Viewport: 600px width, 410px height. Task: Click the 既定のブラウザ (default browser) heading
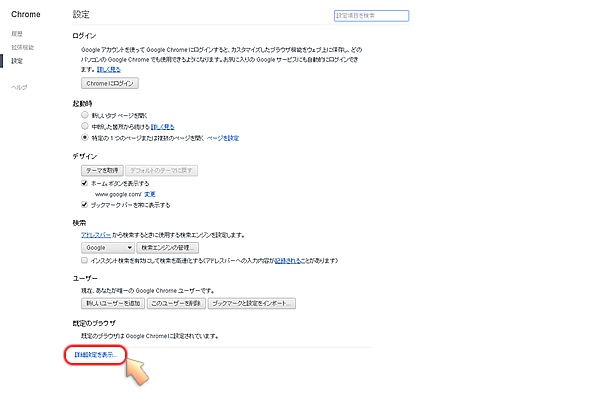click(x=94, y=323)
